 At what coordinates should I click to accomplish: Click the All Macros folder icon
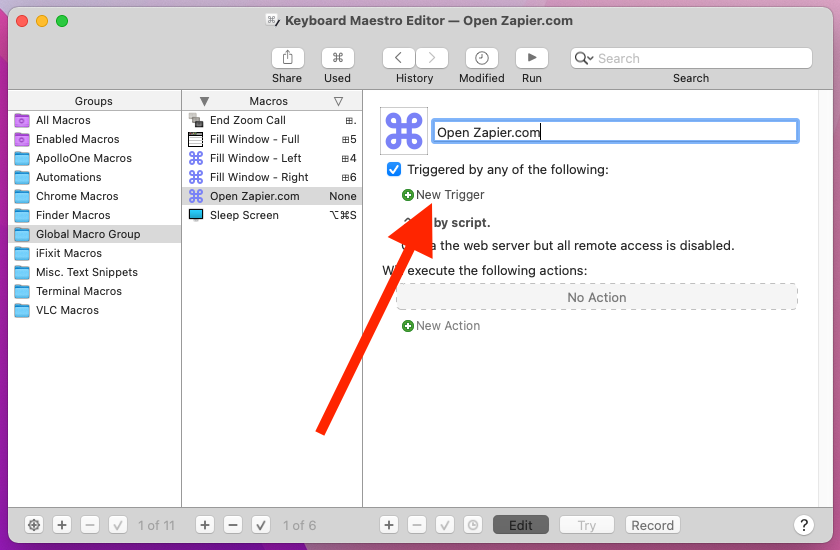(22, 120)
